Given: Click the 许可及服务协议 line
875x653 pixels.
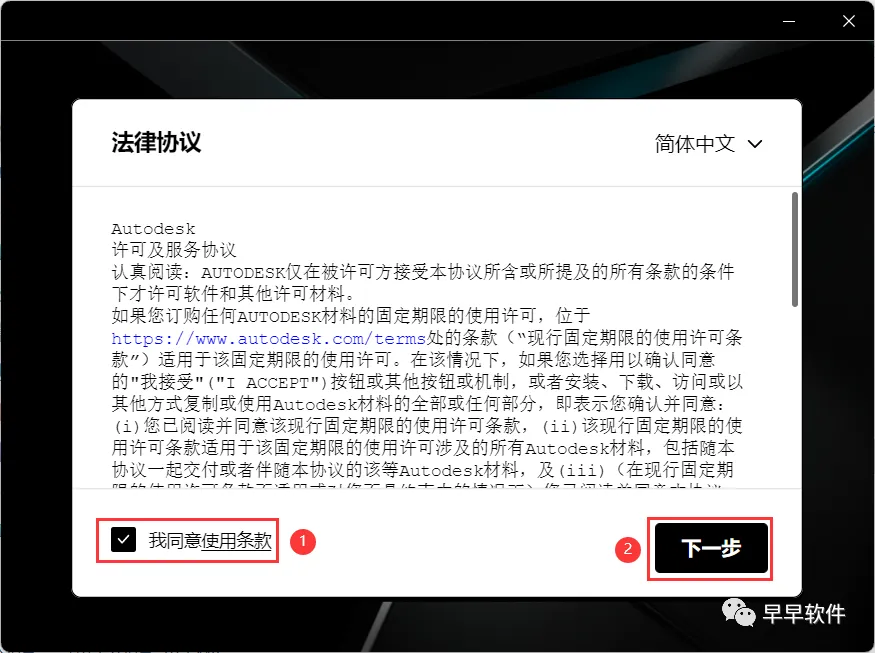Looking at the screenshot, I should [x=174, y=250].
